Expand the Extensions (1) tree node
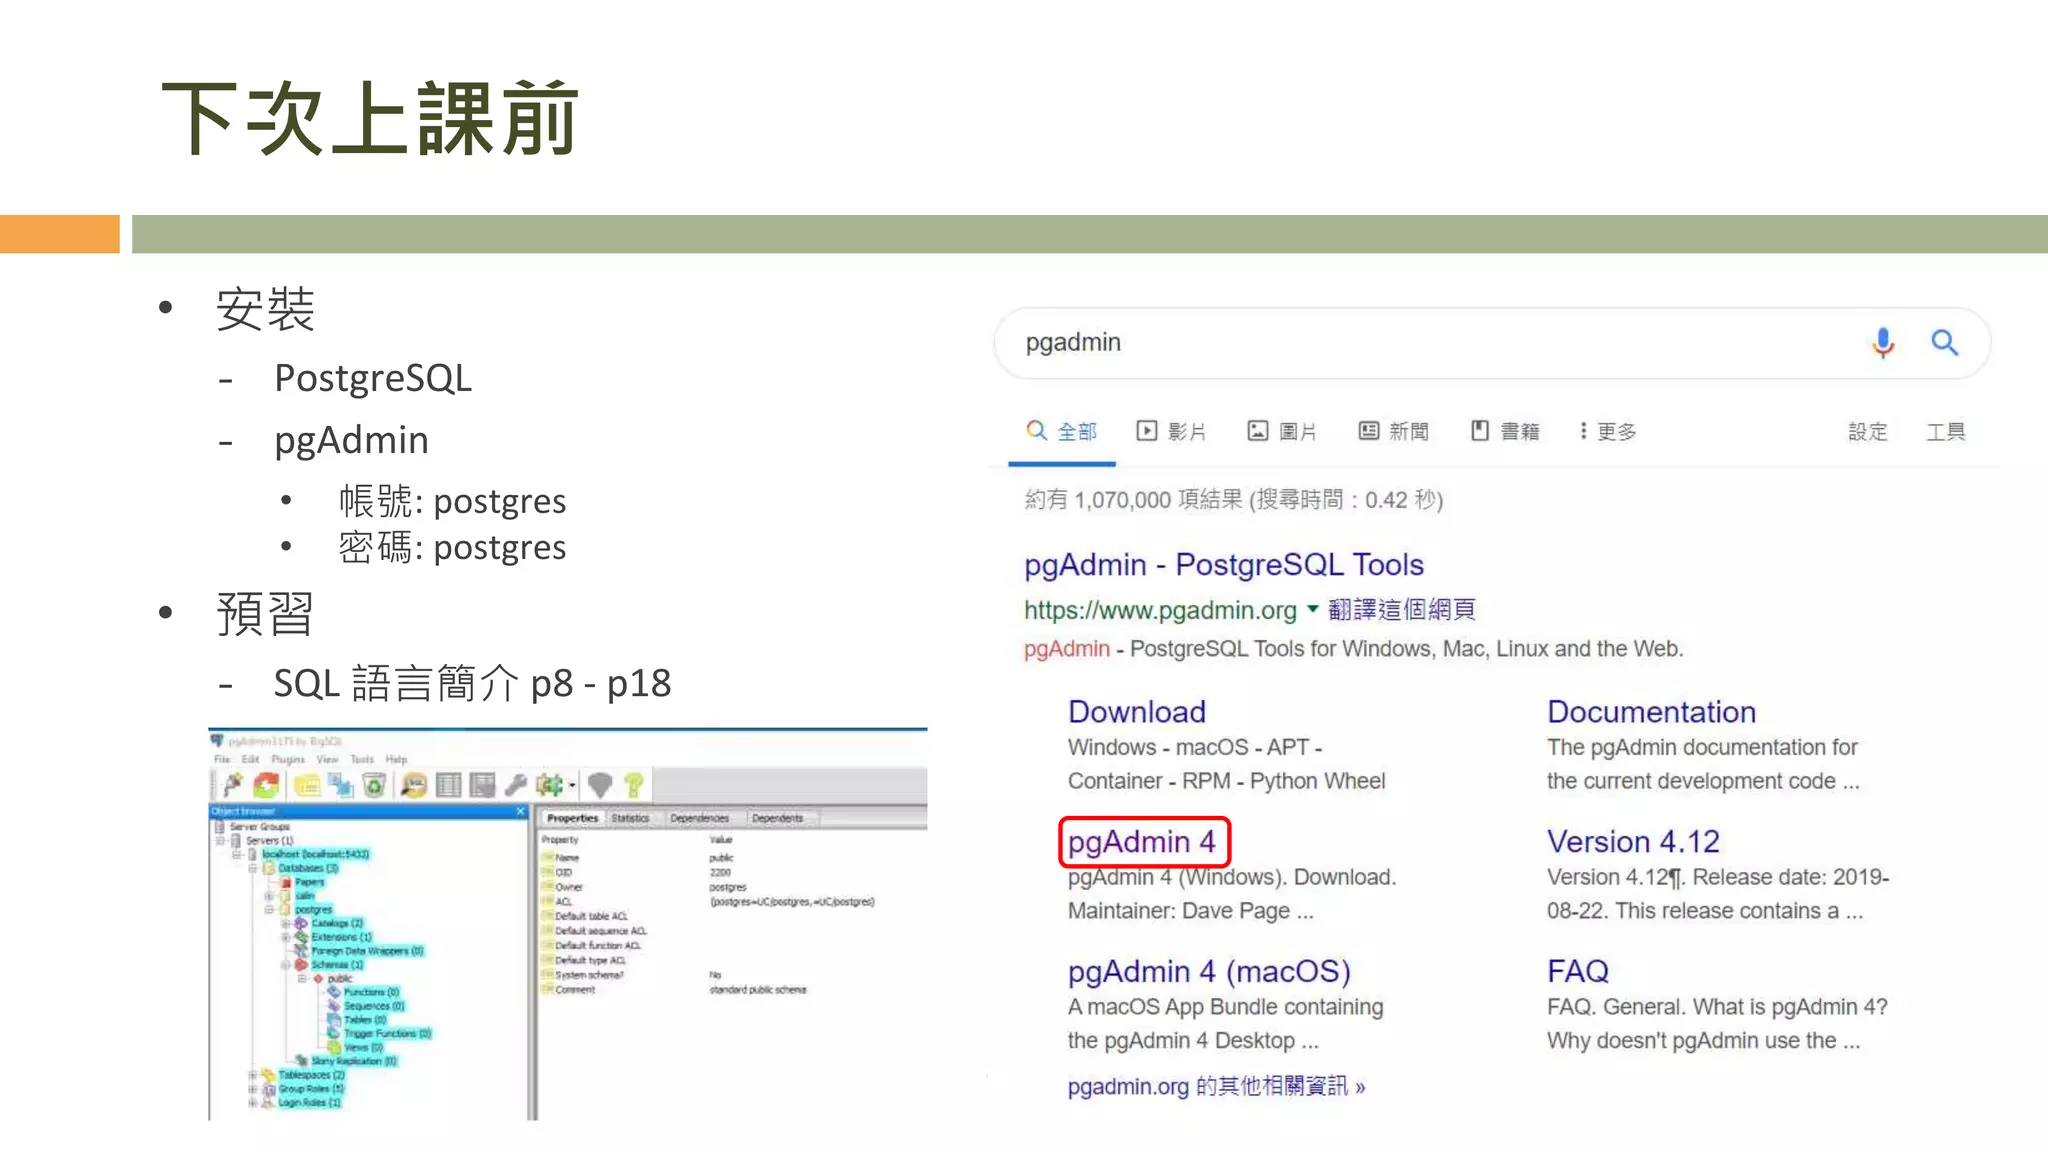Screen dimensions: 2048x1152 click(x=286, y=937)
